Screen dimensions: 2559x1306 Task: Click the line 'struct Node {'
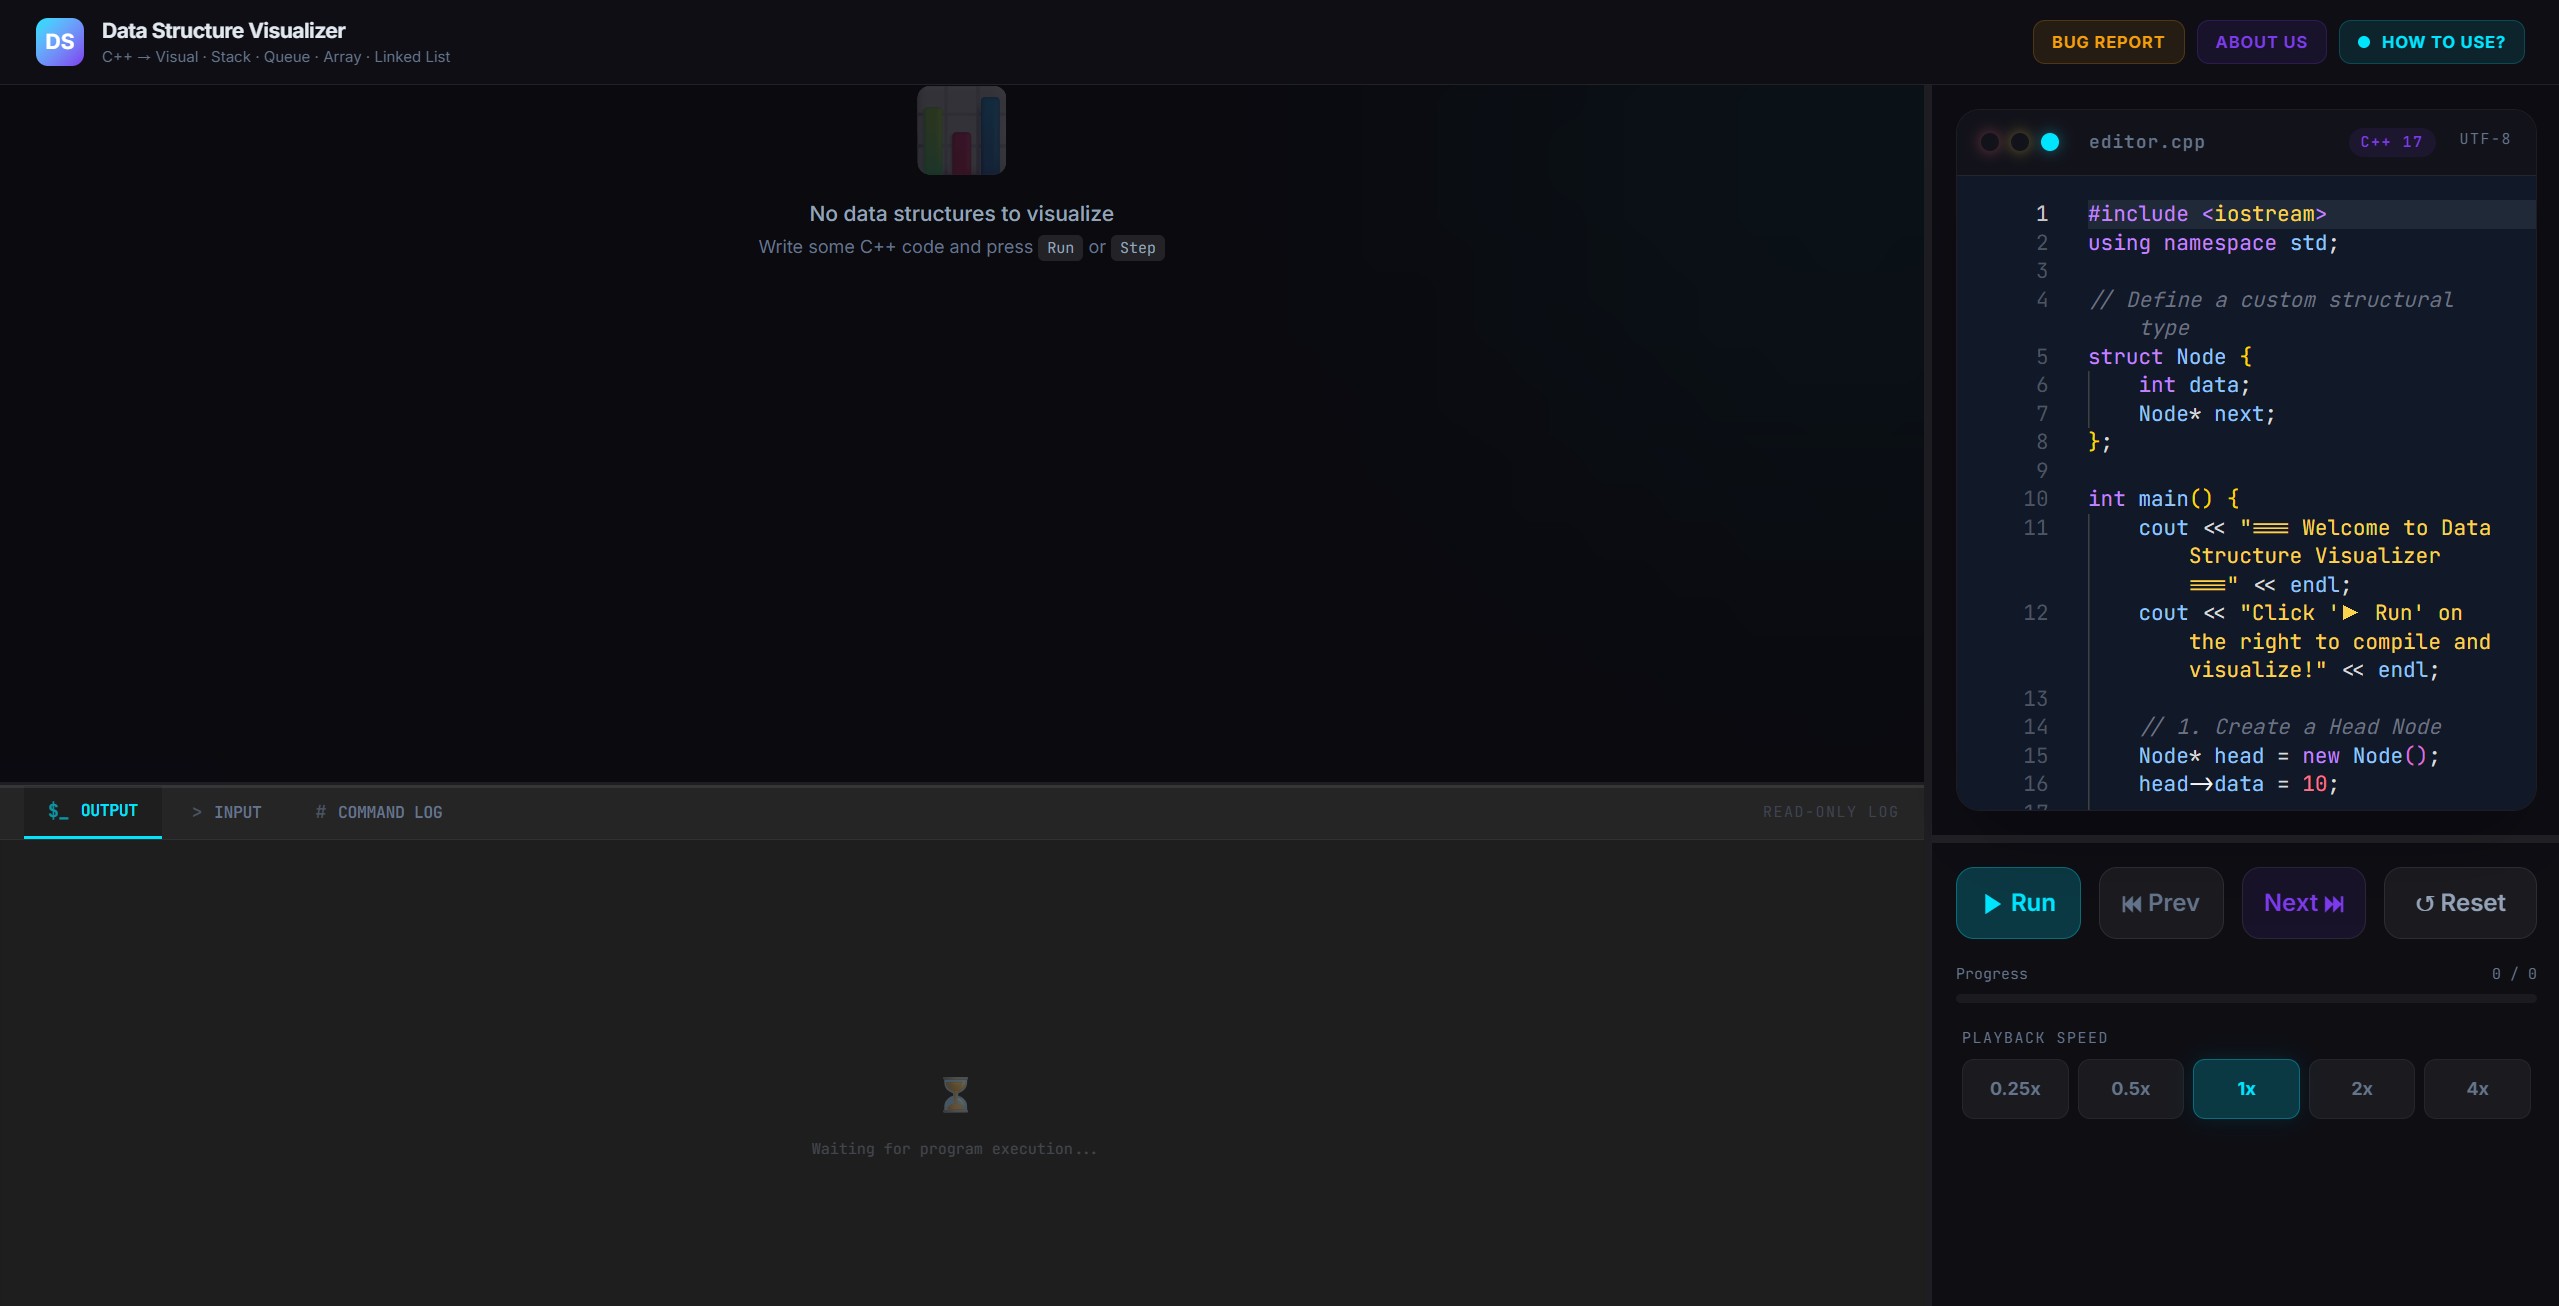click(2169, 357)
